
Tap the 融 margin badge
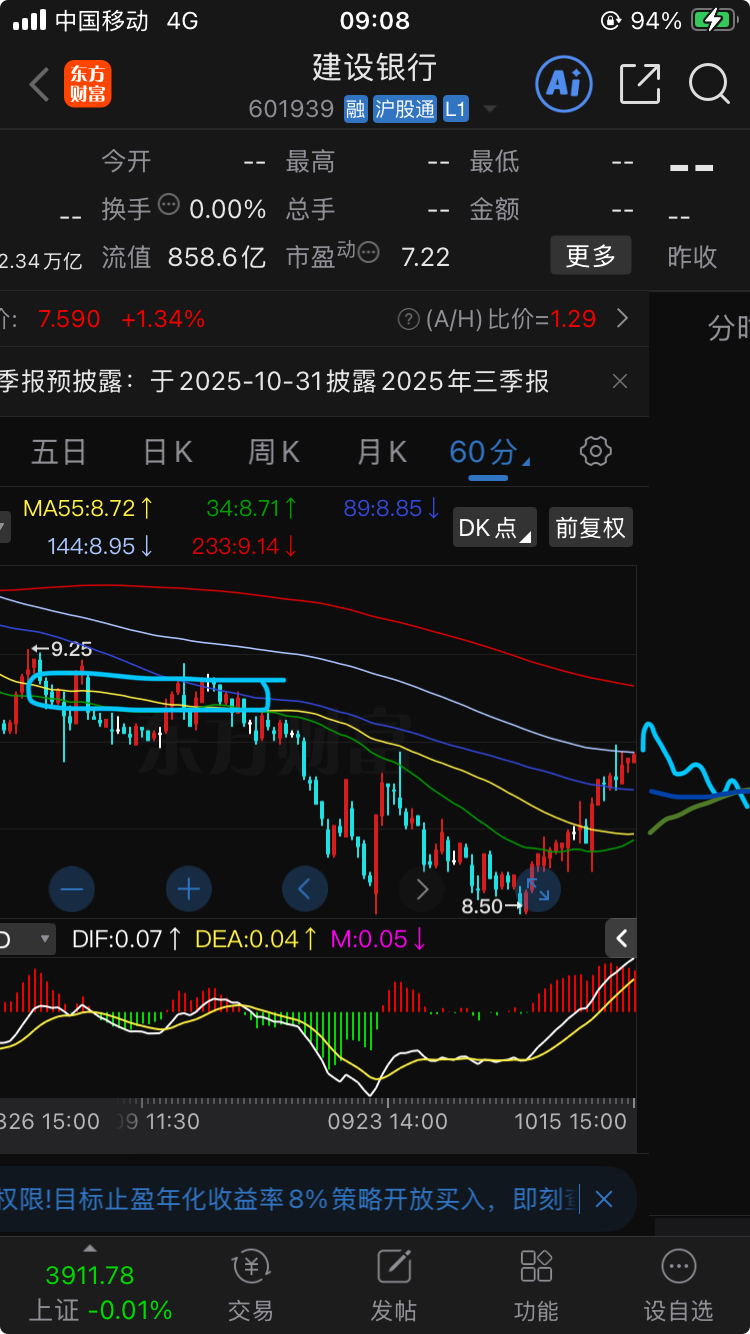[x=355, y=109]
